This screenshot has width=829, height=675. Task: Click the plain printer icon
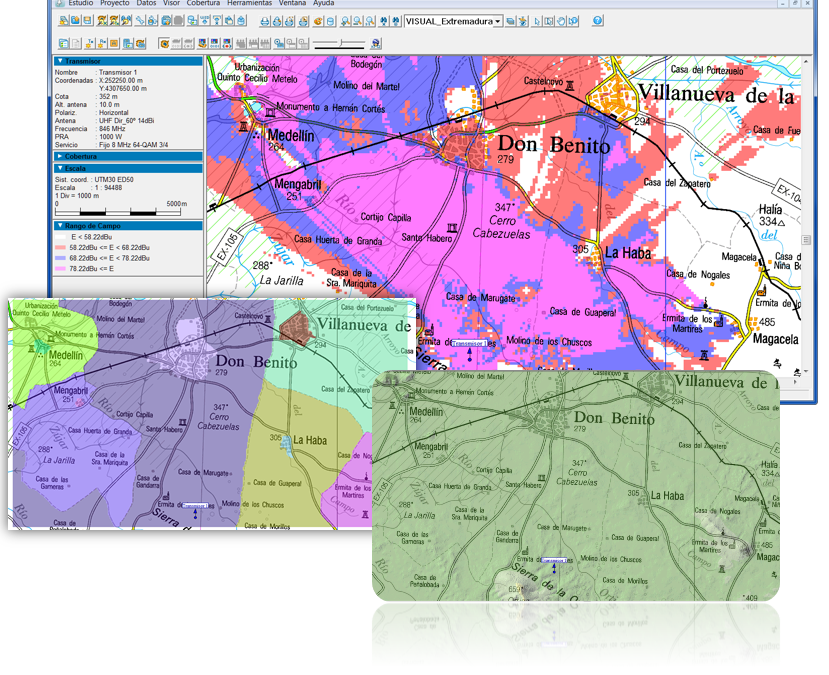(265, 21)
